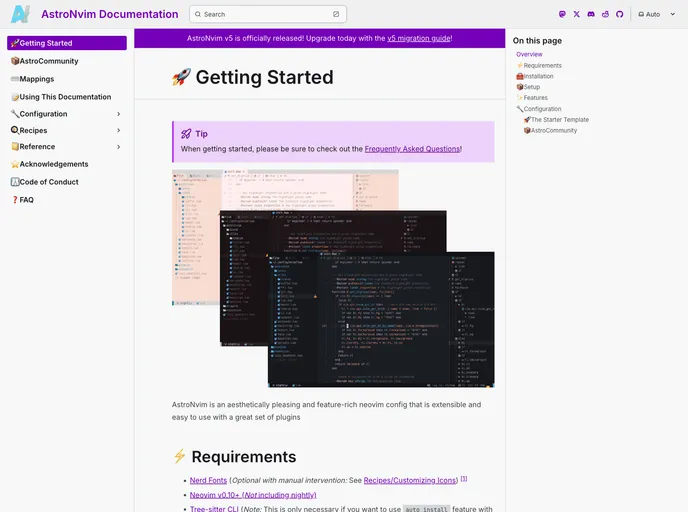Image resolution: width=688 pixels, height=512 pixels.
Task: Open the Frequently Asked Questions link
Action: [412, 149]
